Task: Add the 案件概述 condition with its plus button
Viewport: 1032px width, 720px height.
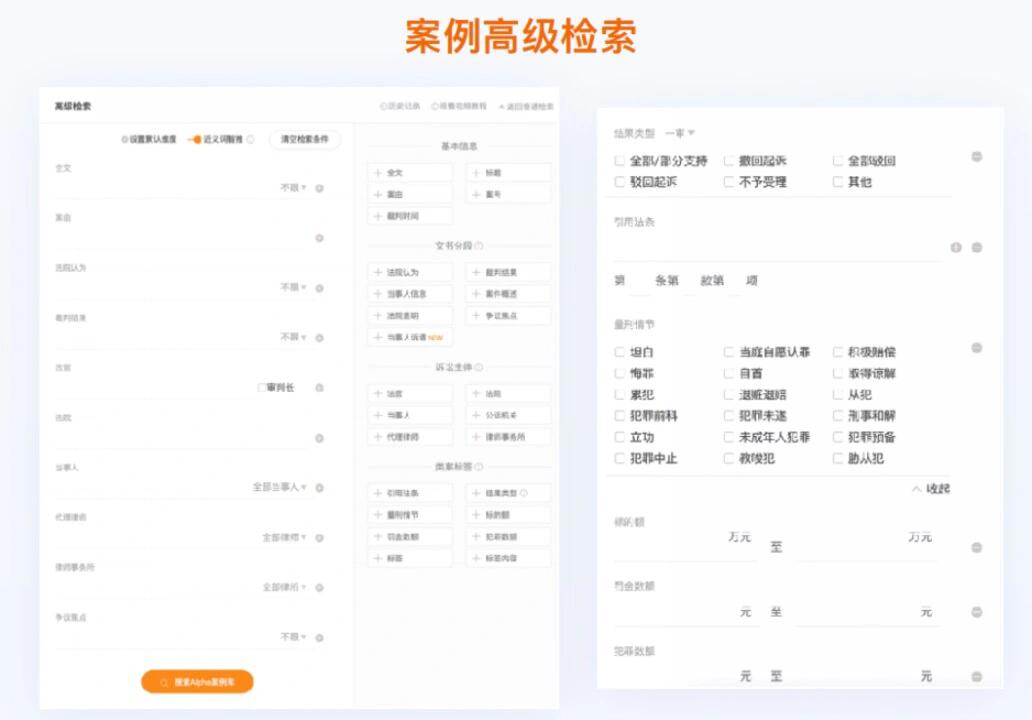Action: [x=508, y=294]
